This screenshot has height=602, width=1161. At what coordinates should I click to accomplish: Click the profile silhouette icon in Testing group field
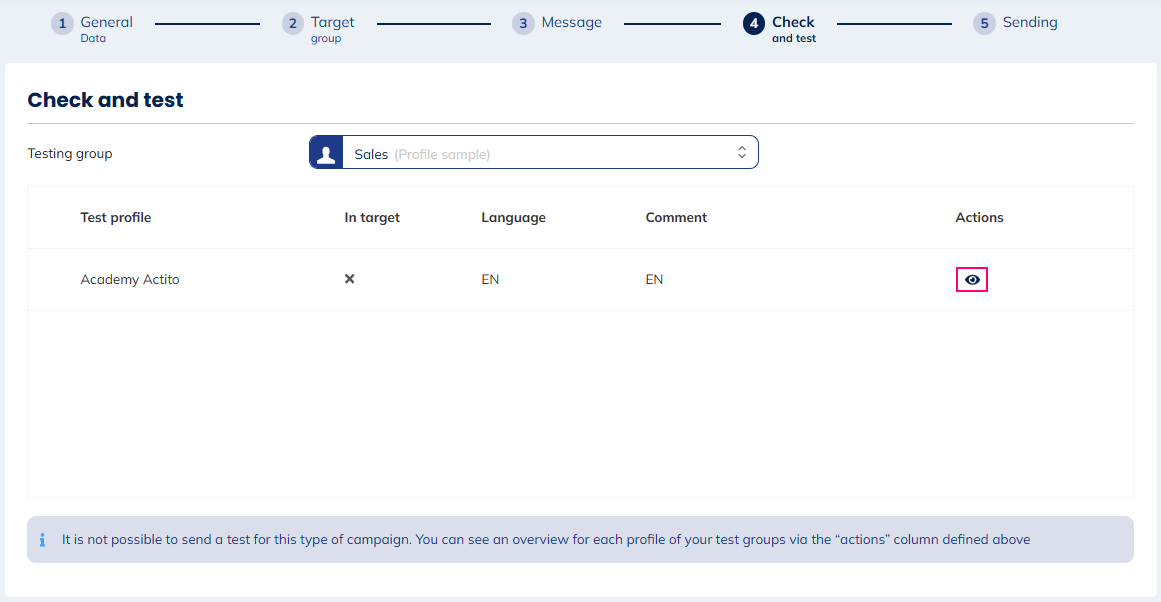(326, 153)
